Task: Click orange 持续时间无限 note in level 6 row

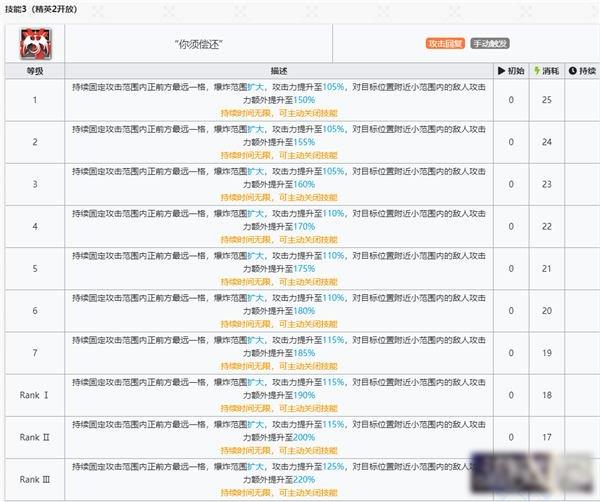Action: (x=246, y=324)
